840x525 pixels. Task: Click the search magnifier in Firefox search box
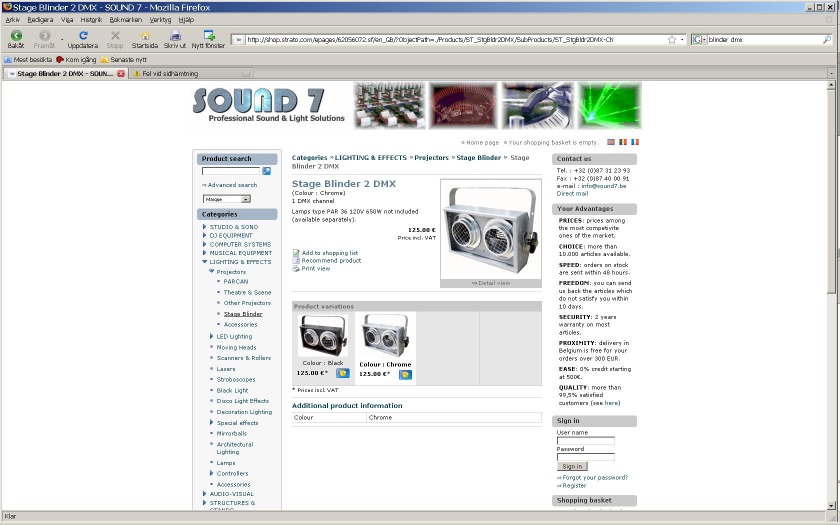[x=827, y=40]
